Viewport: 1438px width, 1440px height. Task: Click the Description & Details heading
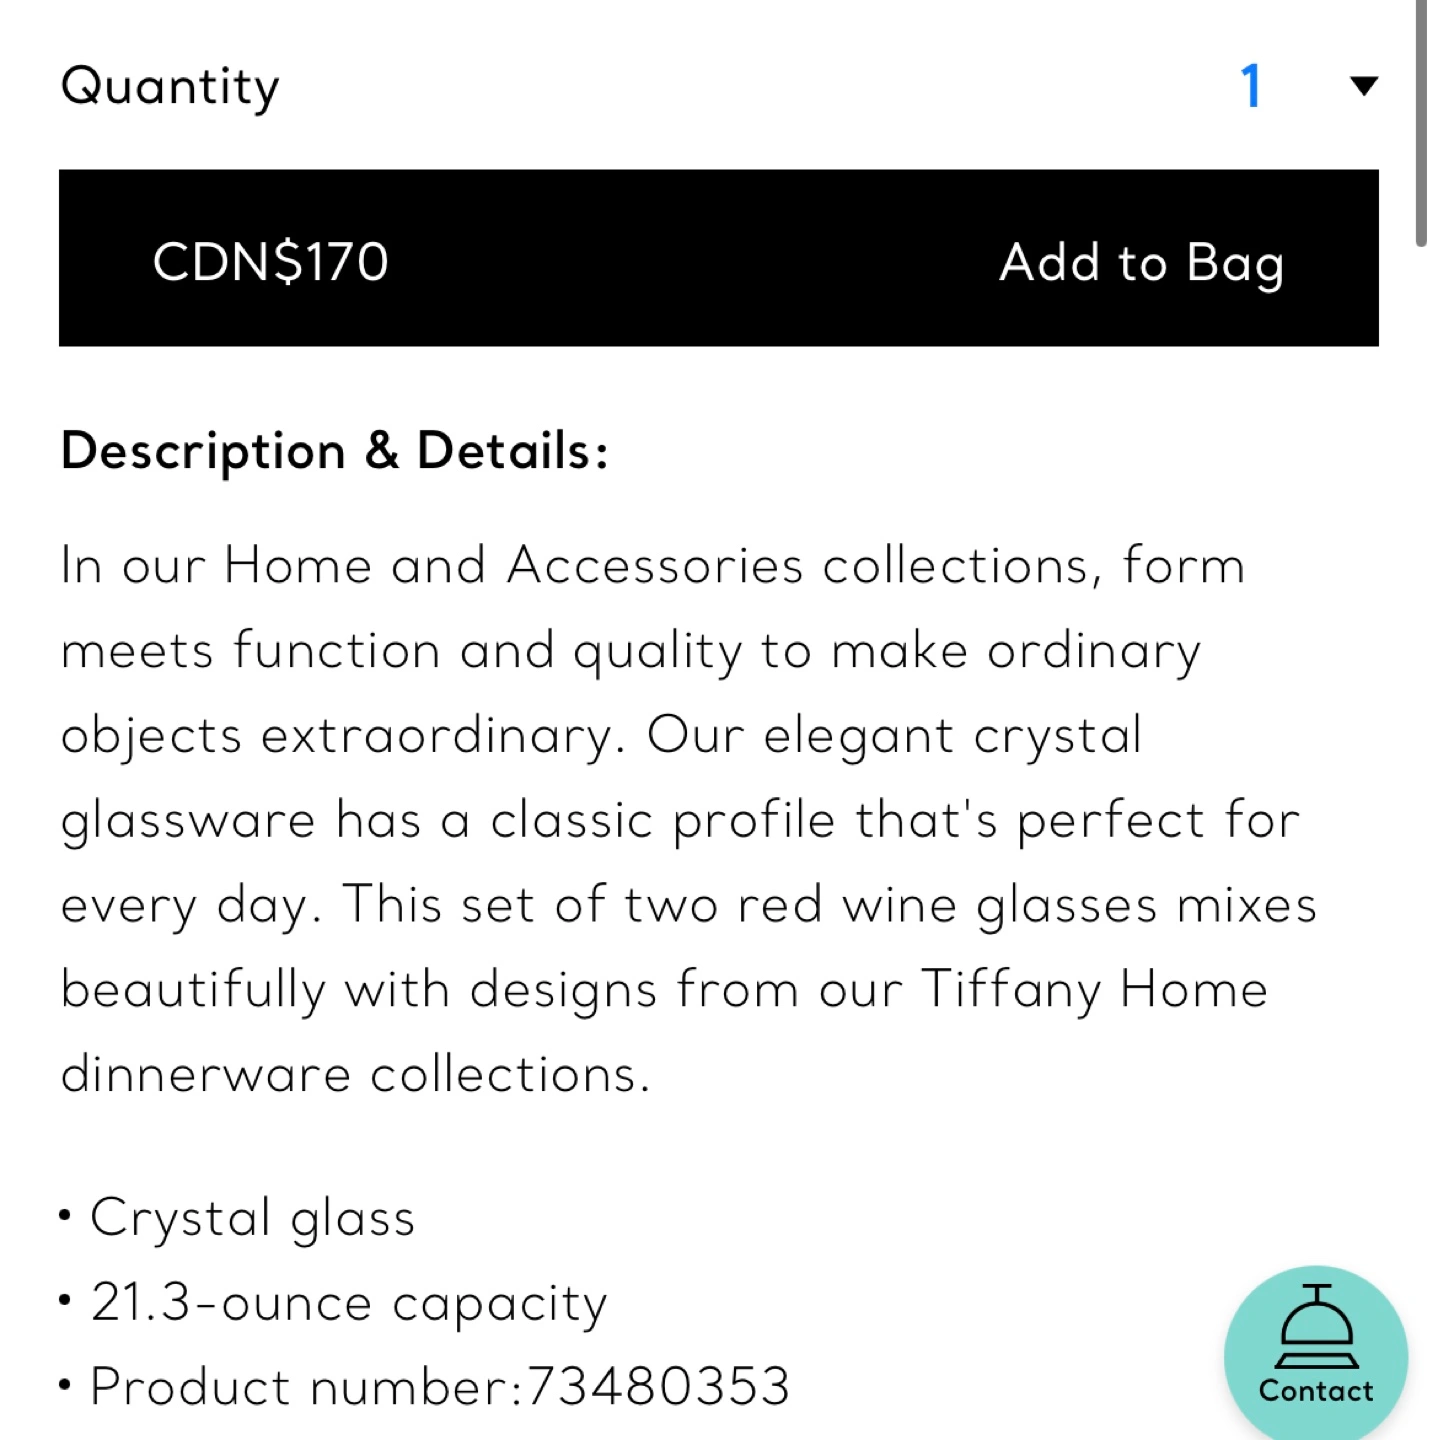click(335, 452)
